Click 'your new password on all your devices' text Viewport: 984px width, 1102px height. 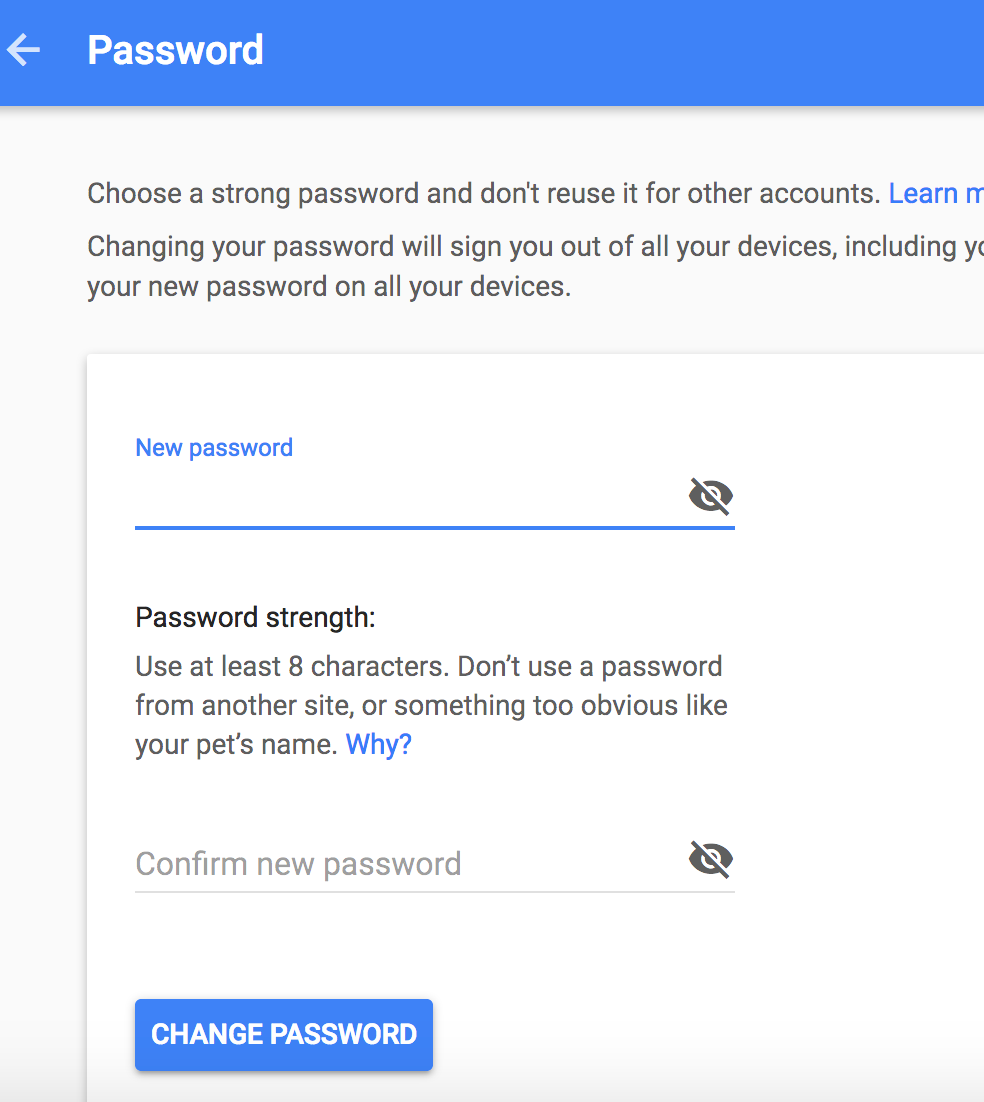(329, 287)
